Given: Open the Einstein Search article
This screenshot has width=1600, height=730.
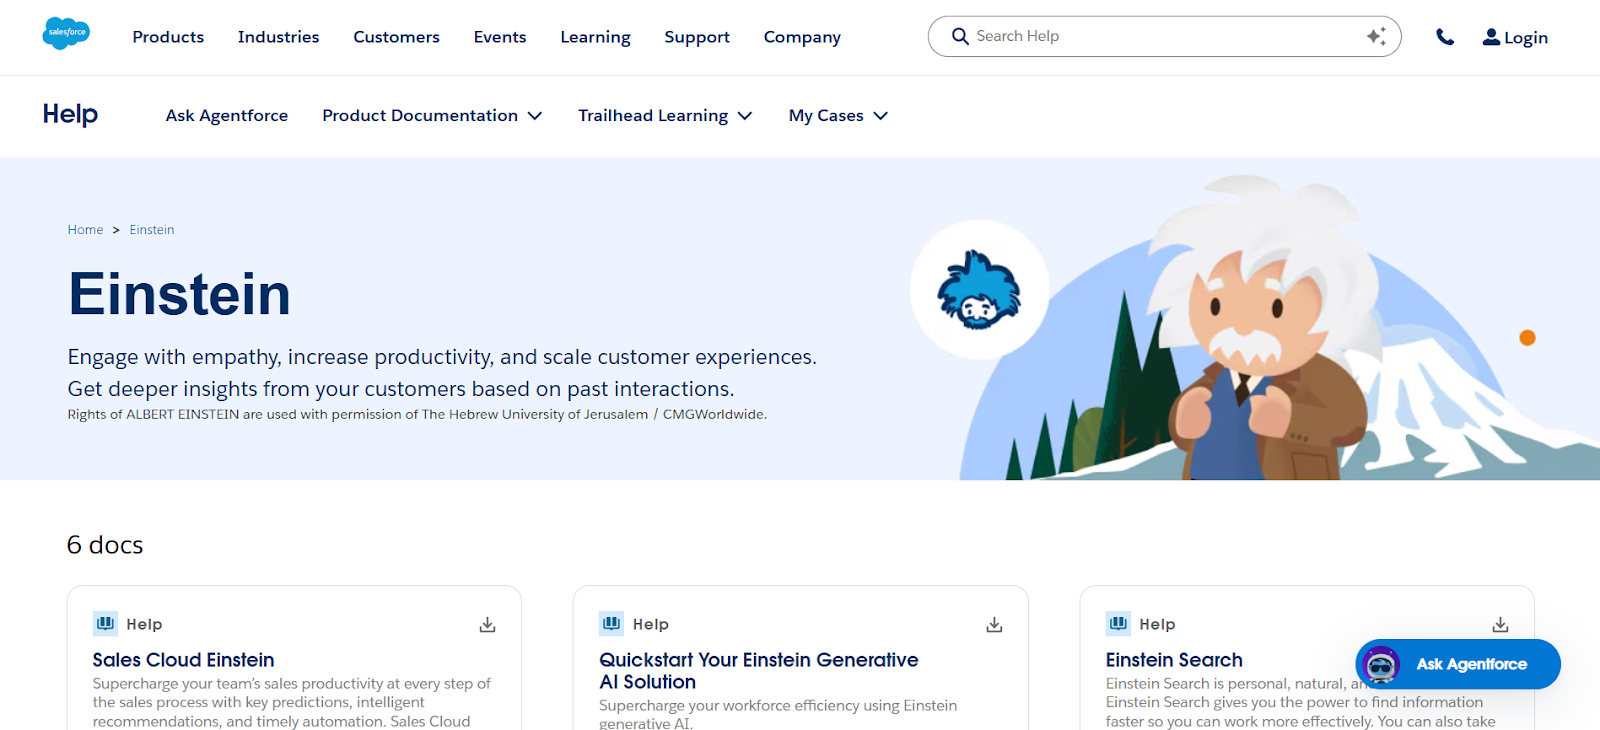Looking at the screenshot, I should click(1174, 660).
